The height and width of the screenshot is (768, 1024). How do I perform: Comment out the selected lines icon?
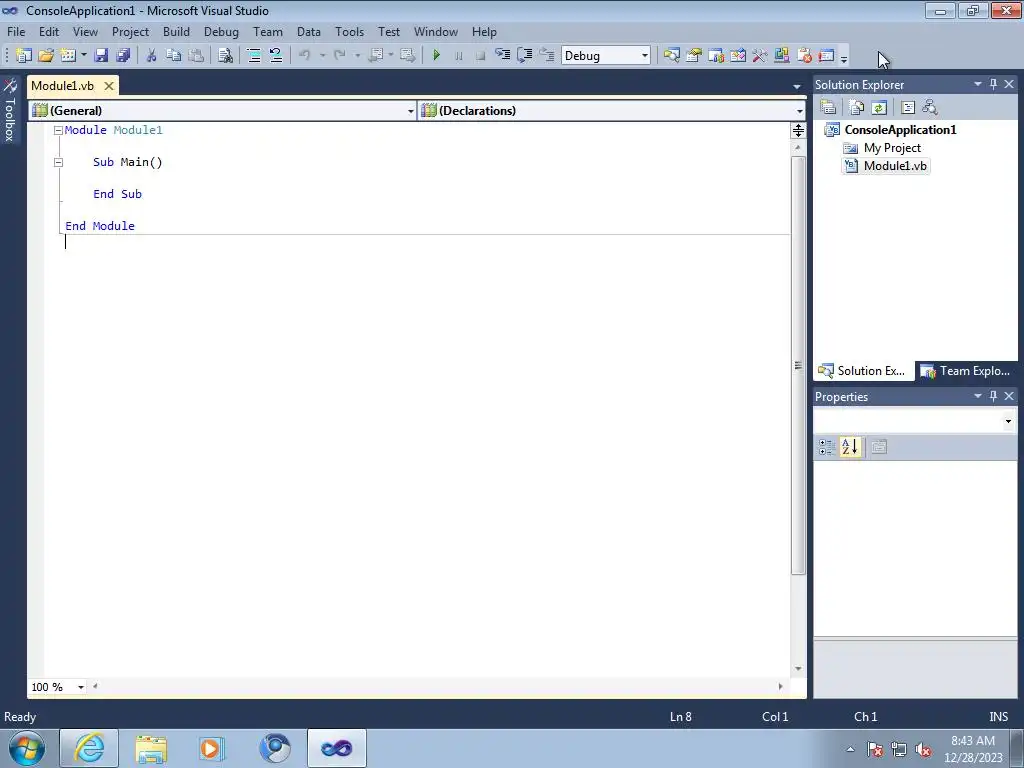click(254, 56)
